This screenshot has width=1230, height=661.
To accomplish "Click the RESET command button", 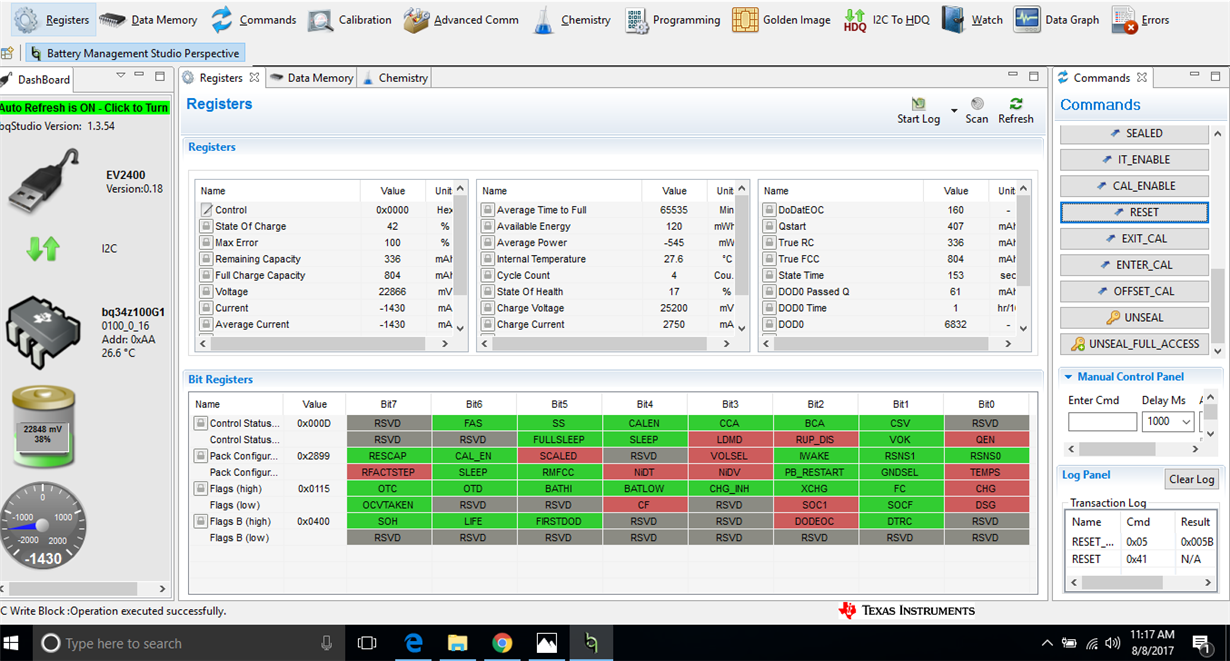I will point(1135,212).
